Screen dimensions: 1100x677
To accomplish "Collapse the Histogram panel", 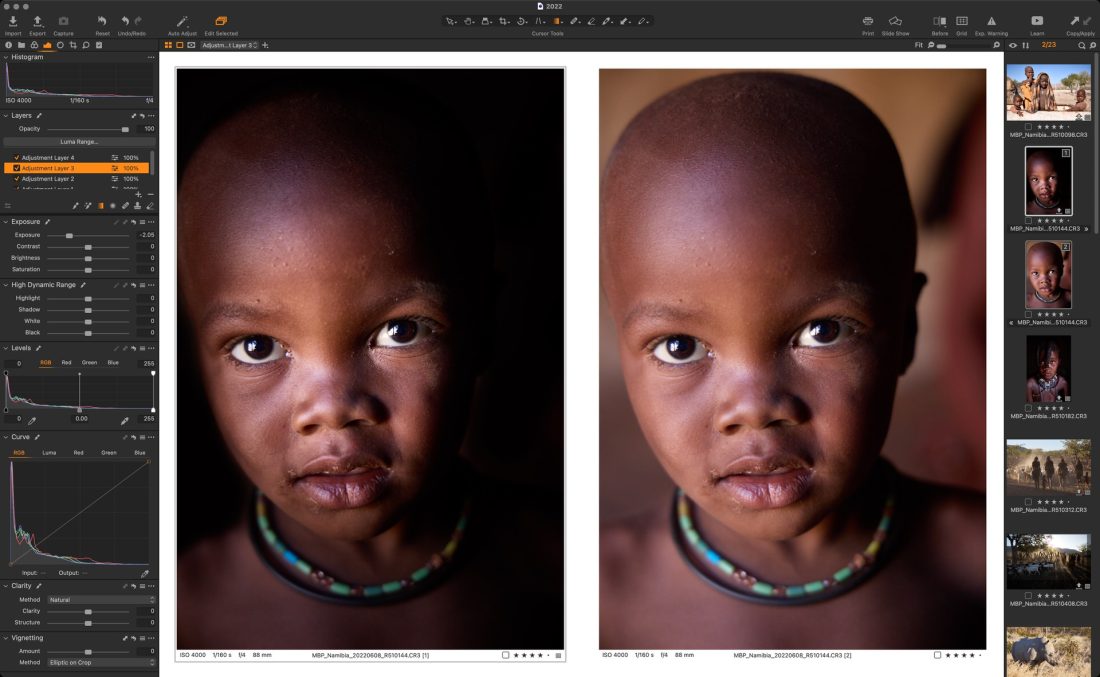I will coord(5,58).
